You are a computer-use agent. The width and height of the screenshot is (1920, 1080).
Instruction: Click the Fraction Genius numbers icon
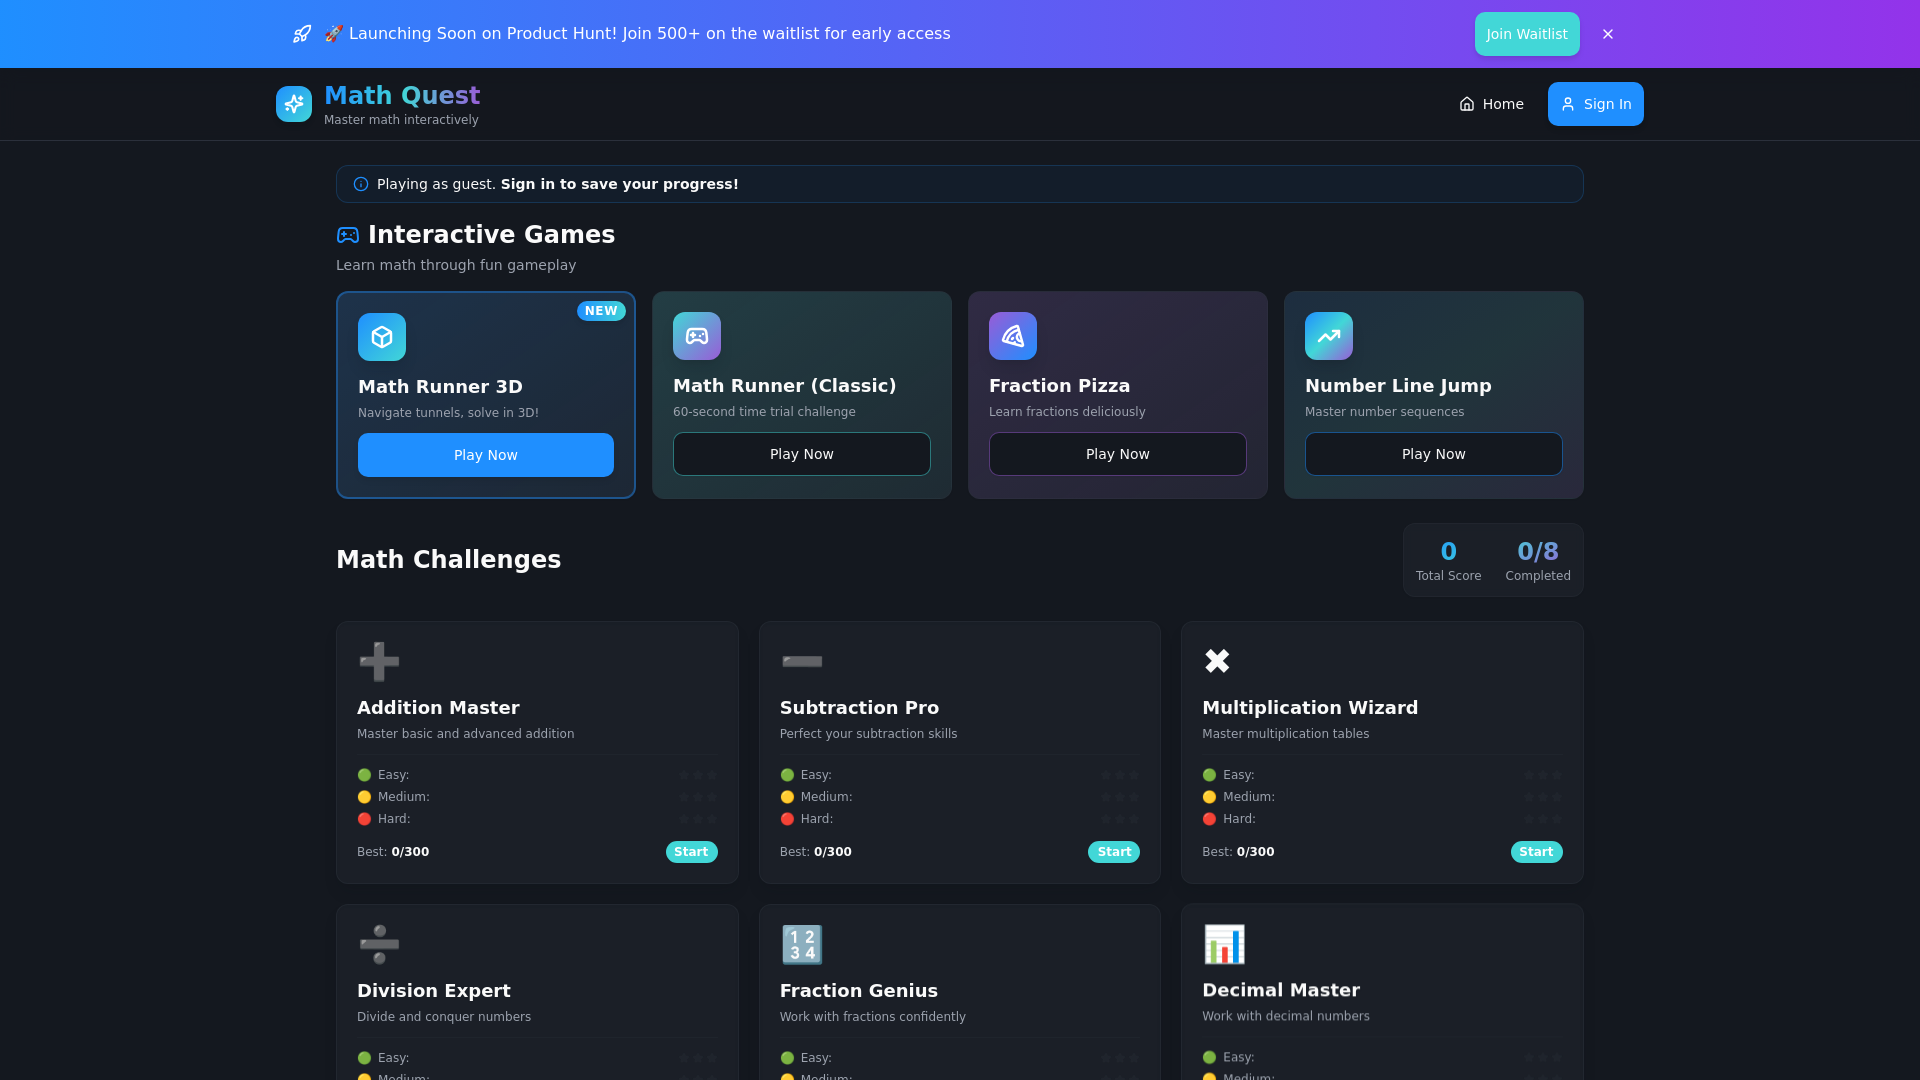(x=801, y=944)
